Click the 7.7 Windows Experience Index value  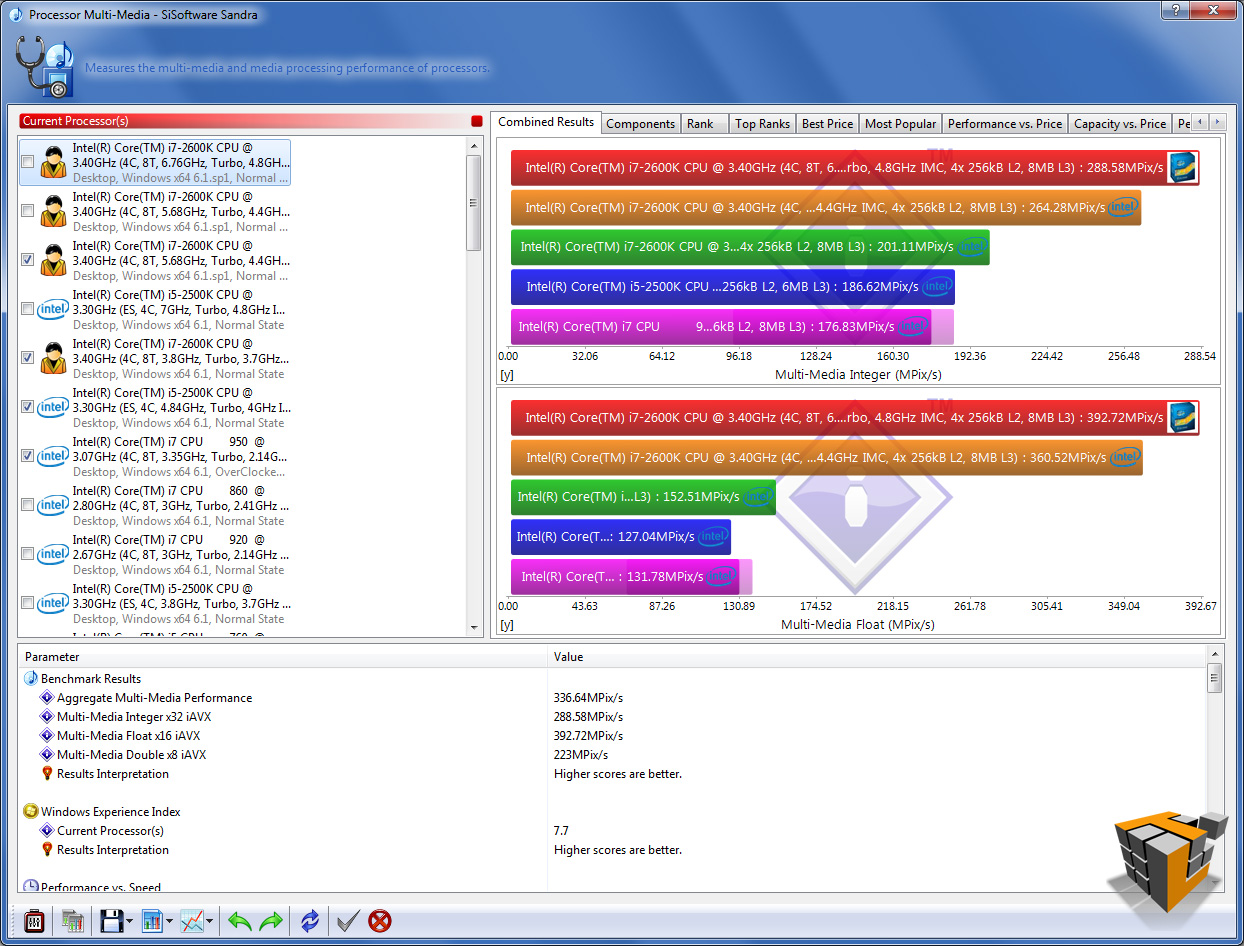click(x=561, y=831)
